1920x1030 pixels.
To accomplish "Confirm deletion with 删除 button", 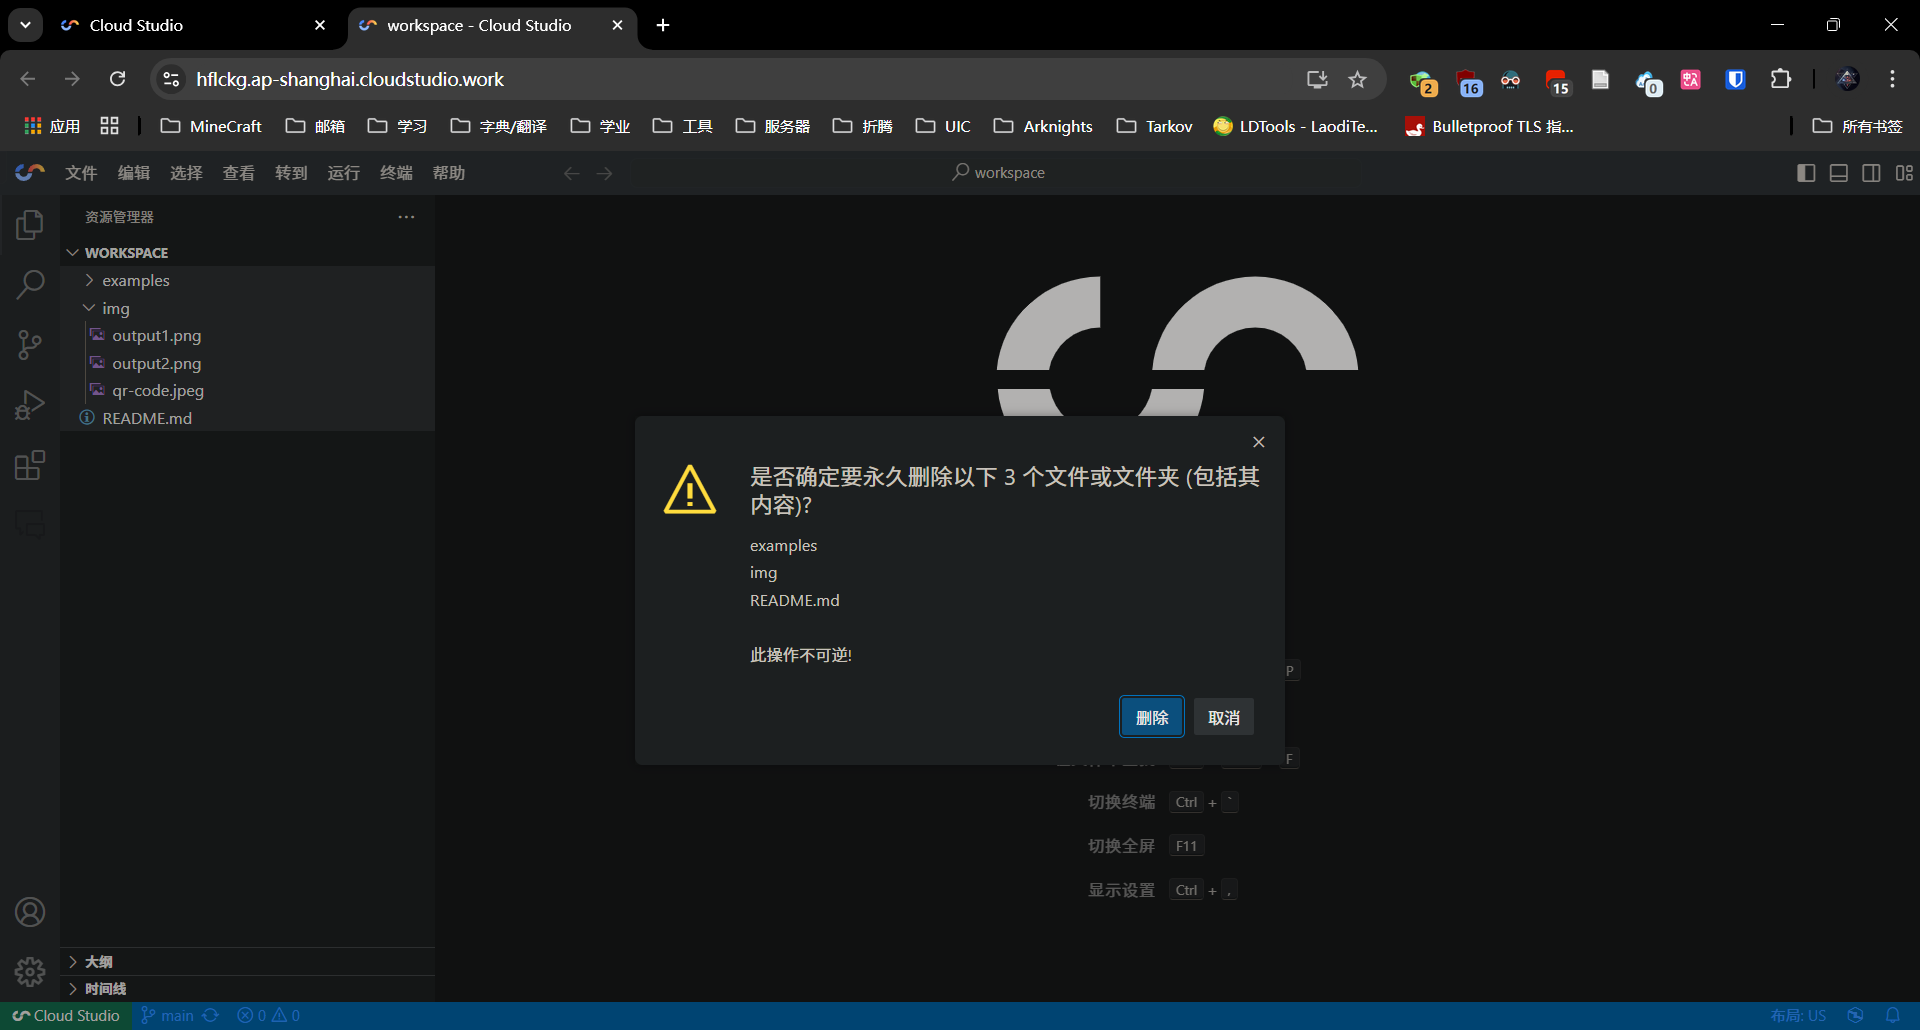I will pyautogui.click(x=1152, y=717).
